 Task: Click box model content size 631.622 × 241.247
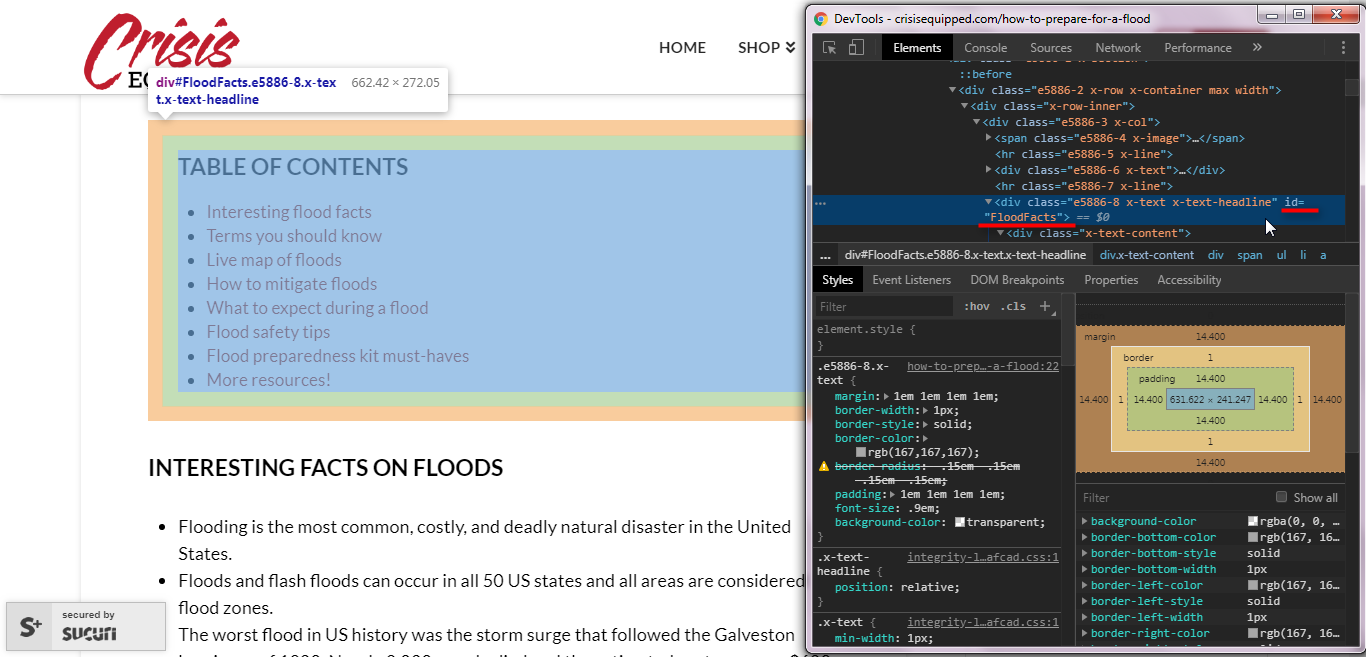[x=1210, y=399]
